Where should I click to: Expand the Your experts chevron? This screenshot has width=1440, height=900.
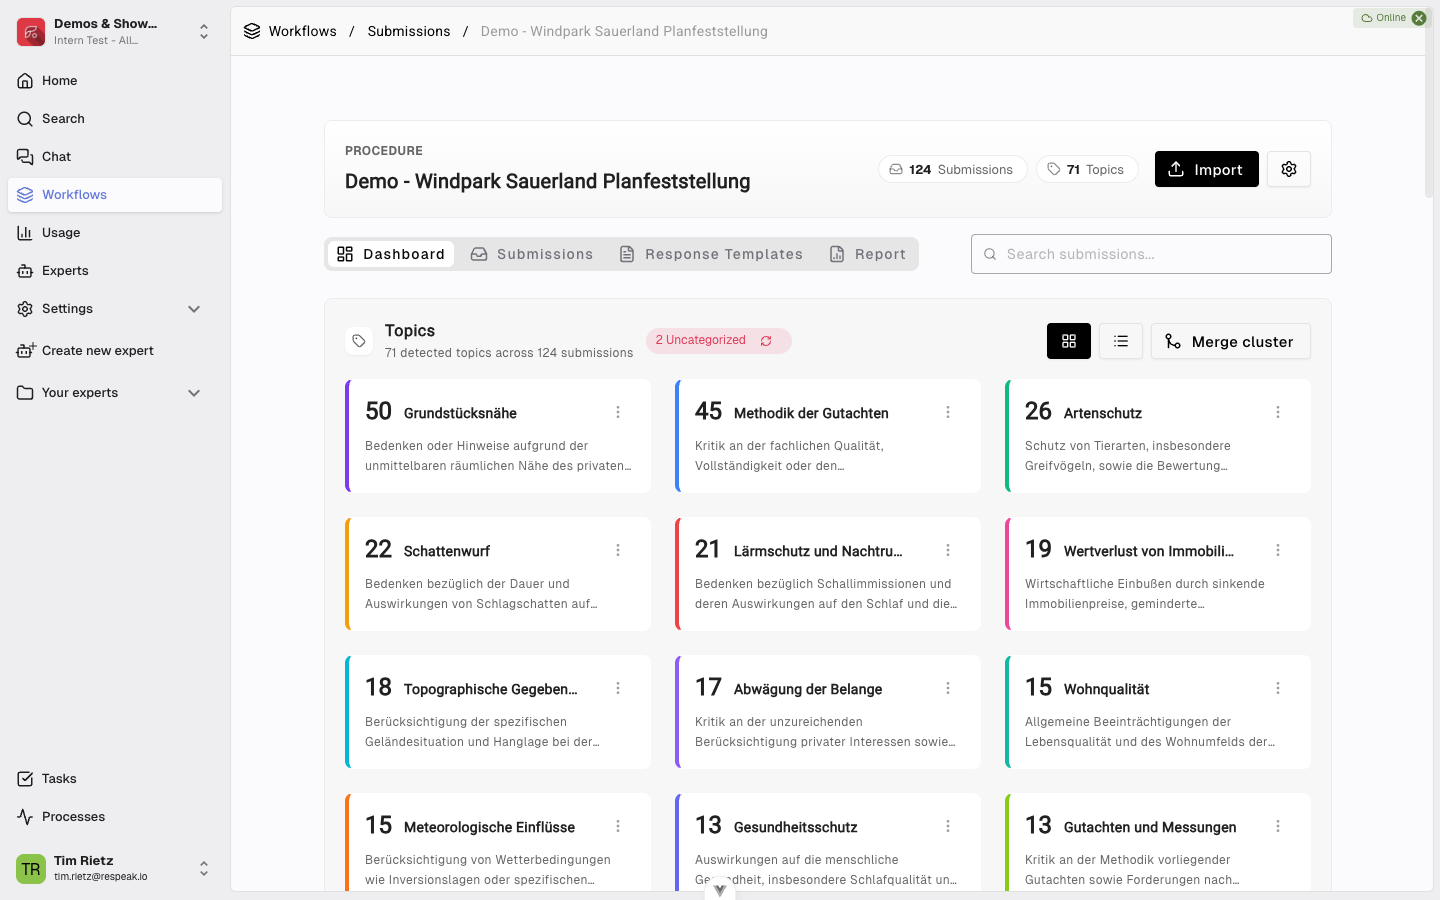point(194,393)
